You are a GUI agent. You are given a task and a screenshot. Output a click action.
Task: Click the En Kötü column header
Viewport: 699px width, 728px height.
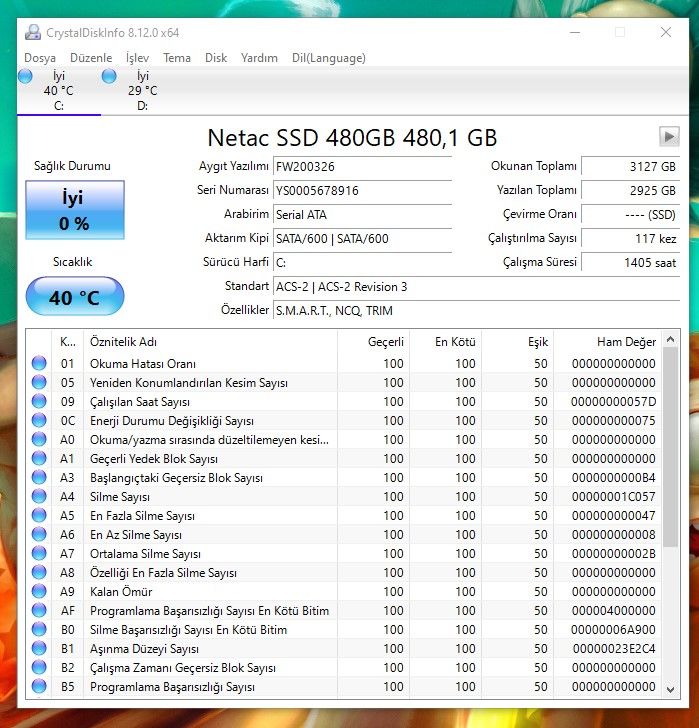pyautogui.click(x=446, y=342)
